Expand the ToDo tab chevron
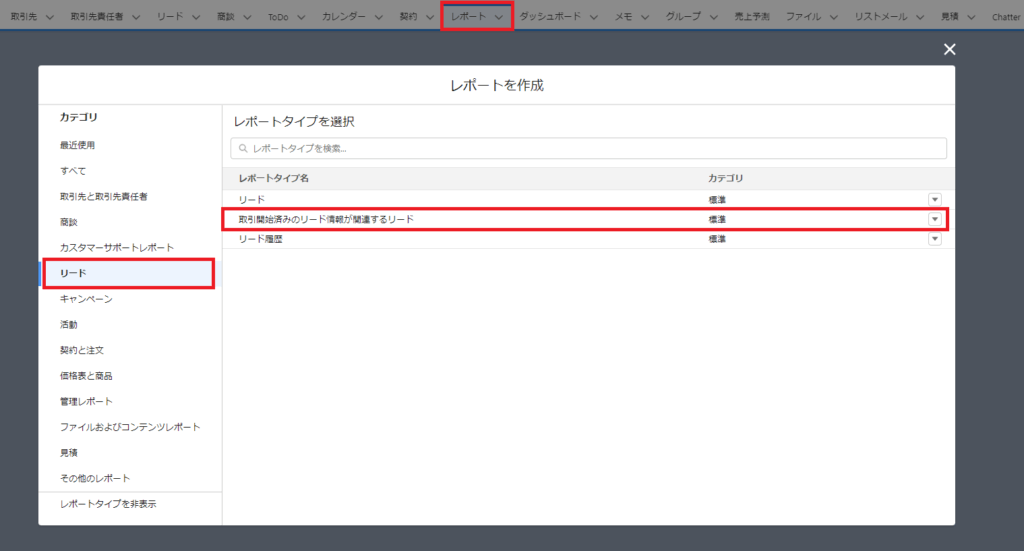The height and width of the screenshot is (551, 1024). coord(301,17)
